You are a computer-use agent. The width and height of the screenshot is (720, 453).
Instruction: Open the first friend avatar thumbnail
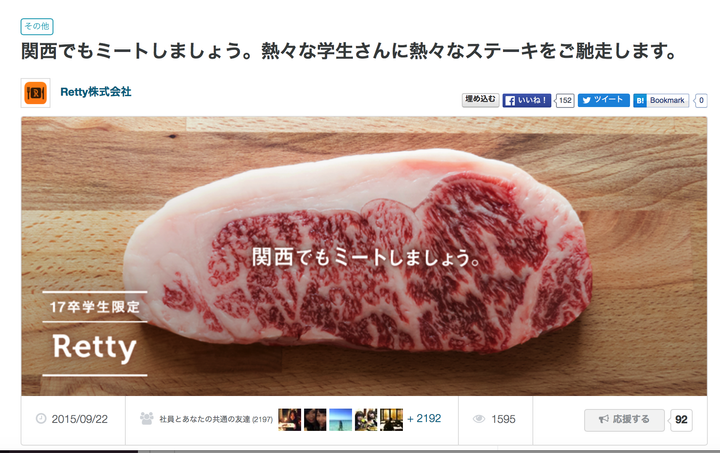(290, 419)
